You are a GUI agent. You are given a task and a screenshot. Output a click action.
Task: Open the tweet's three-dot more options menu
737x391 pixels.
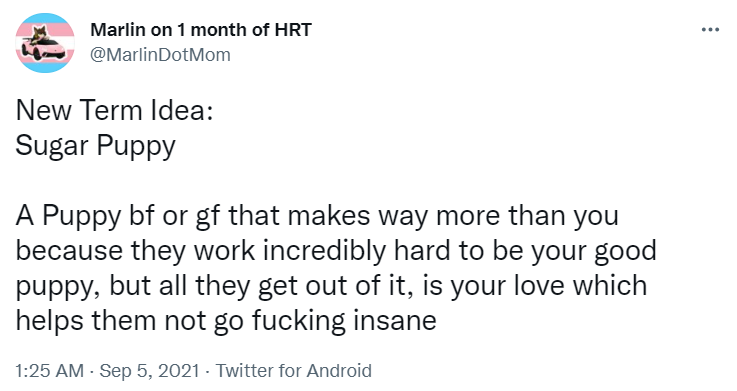[x=710, y=30]
